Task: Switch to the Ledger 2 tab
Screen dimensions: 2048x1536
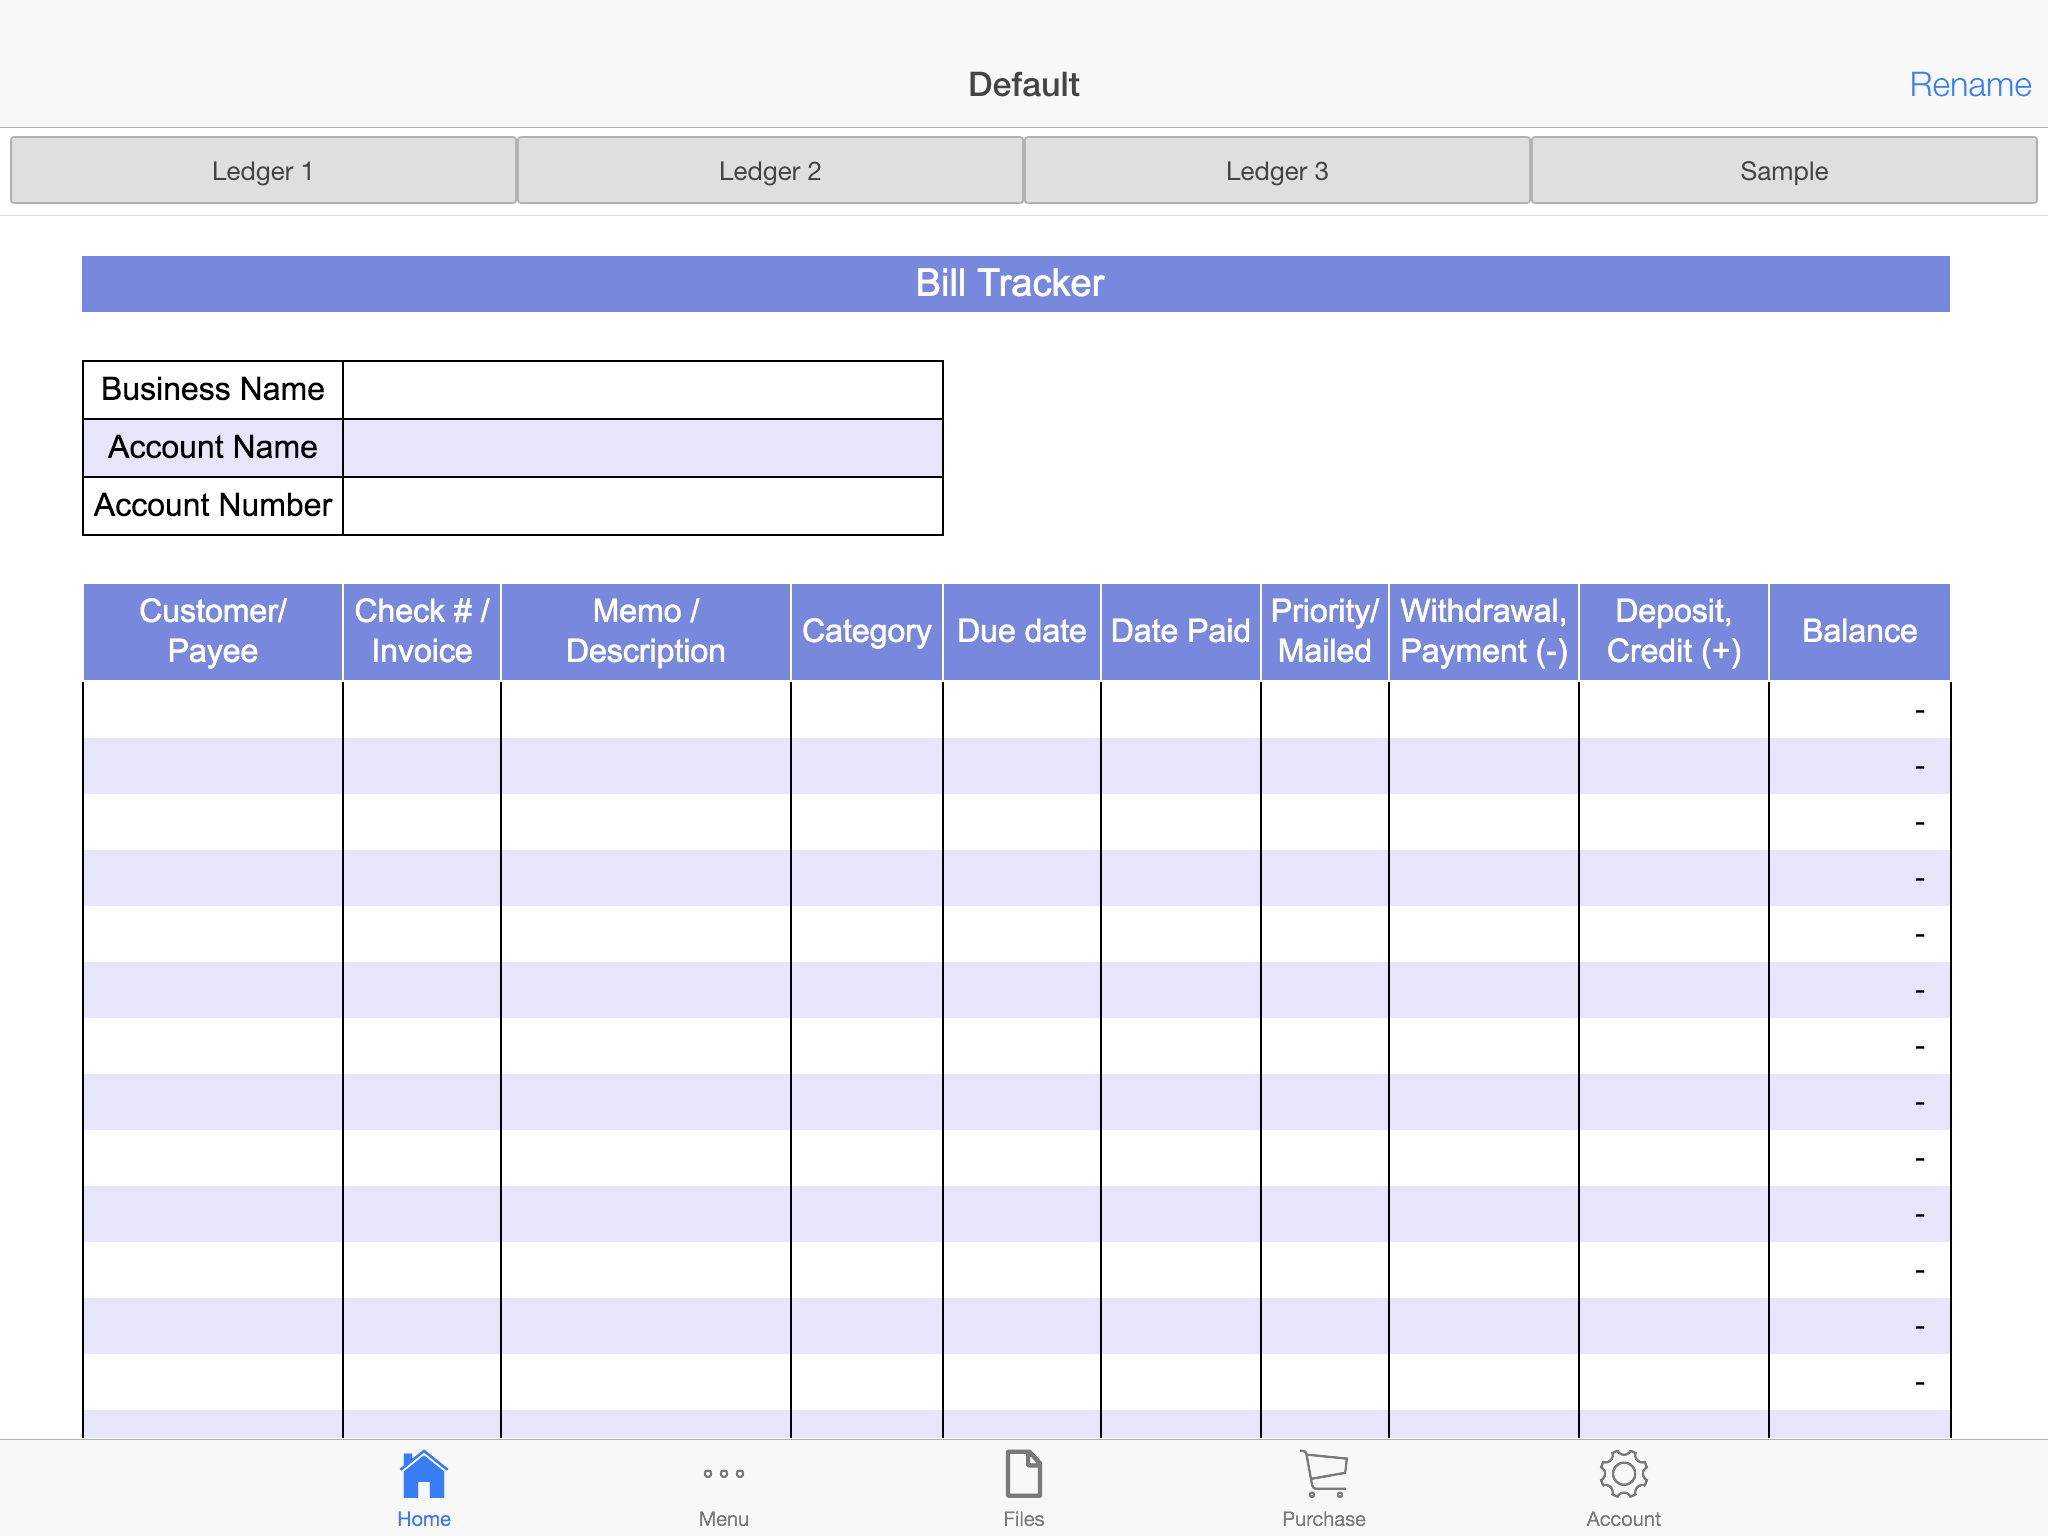Action: [x=770, y=171]
